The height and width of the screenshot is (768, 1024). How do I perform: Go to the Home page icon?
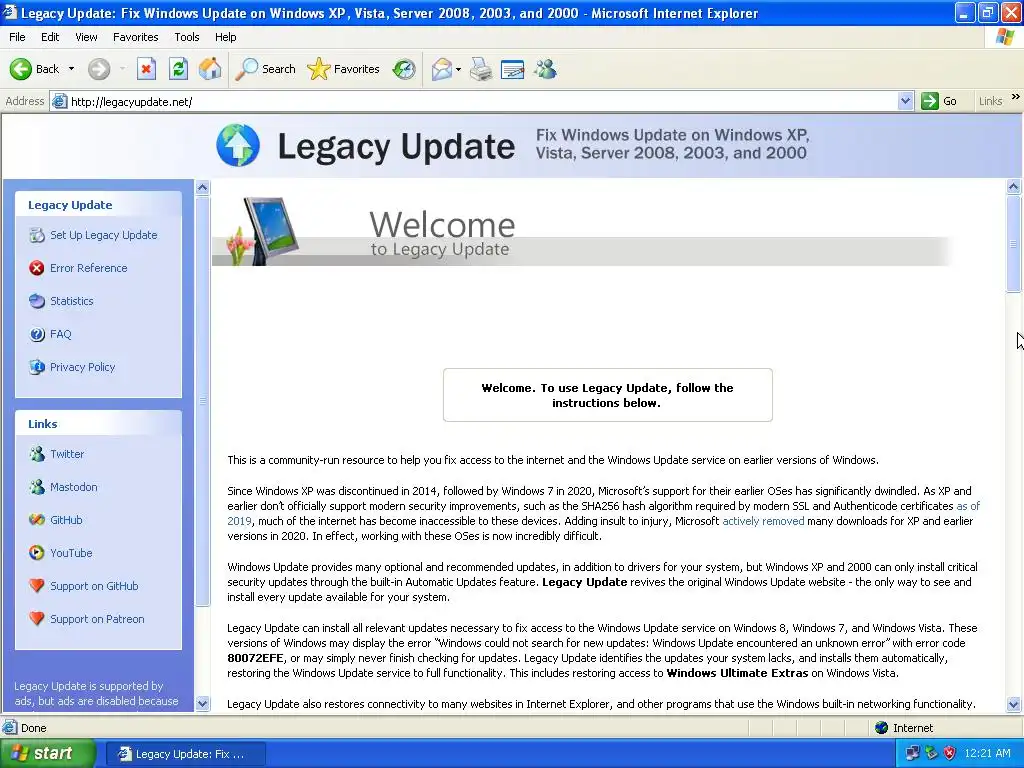210,69
